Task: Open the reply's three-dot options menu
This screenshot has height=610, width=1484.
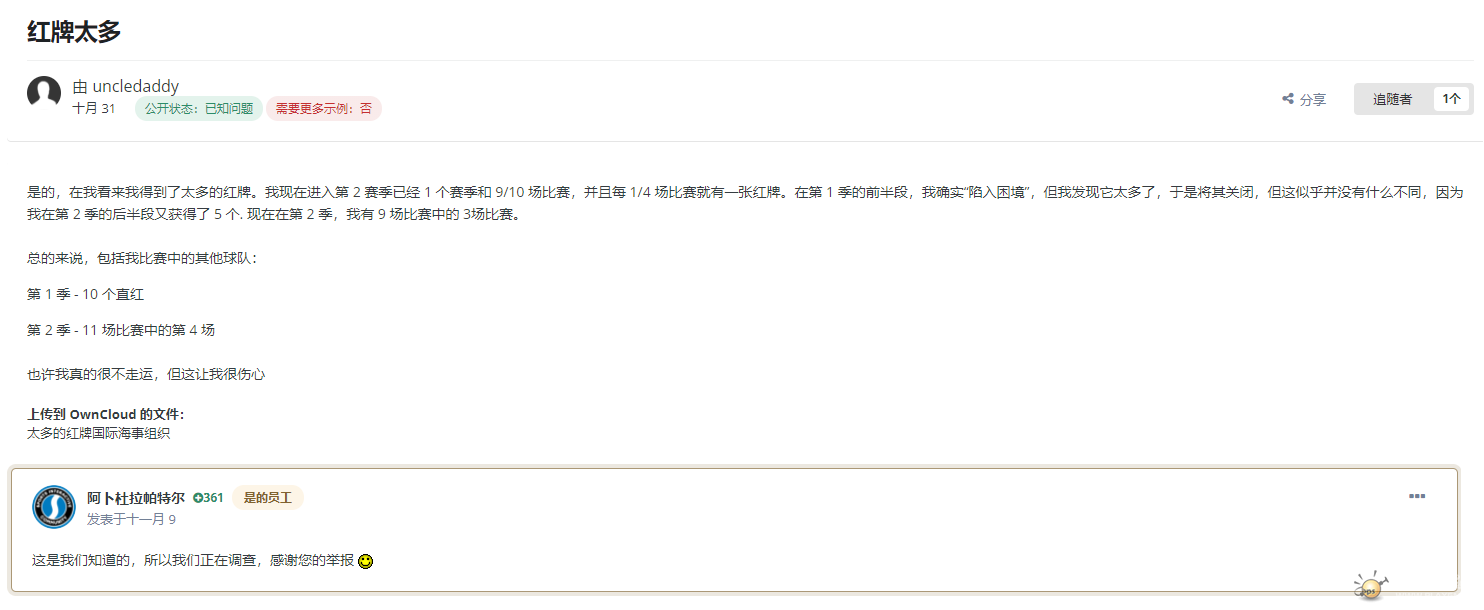Action: [1417, 496]
